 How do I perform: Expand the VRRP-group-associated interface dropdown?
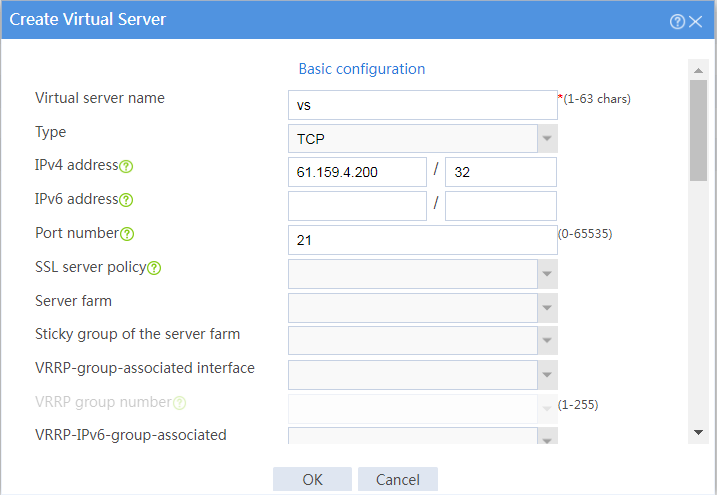pos(423,375)
